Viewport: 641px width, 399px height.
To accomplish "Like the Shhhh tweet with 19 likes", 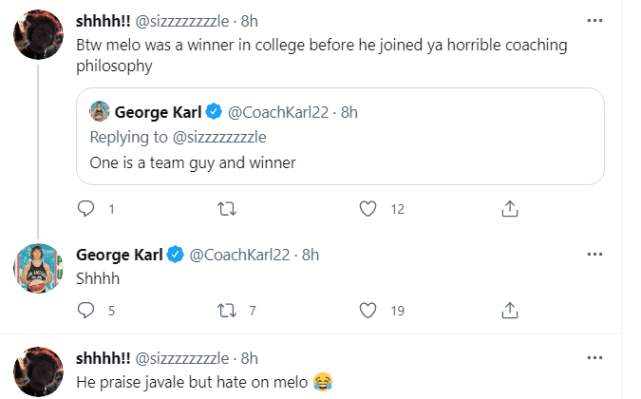I will click(x=368, y=310).
